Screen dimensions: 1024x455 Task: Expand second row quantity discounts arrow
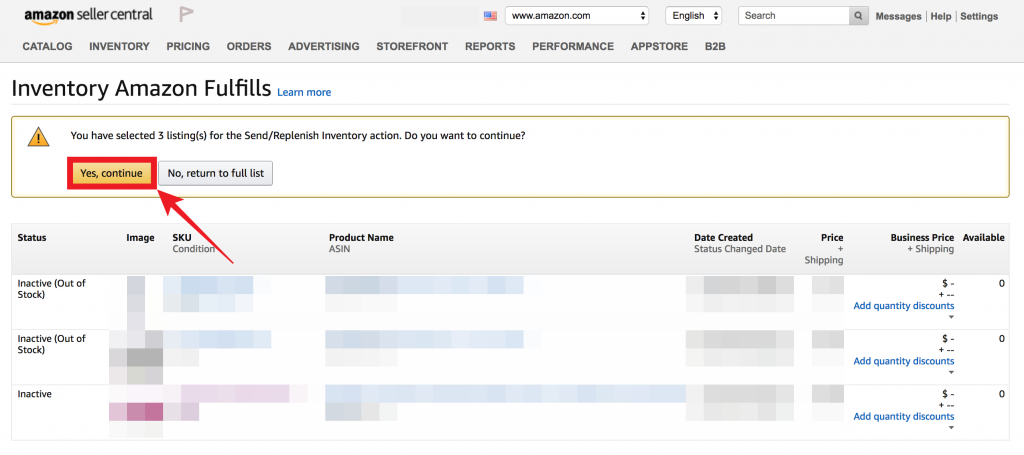click(x=951, y=373)
